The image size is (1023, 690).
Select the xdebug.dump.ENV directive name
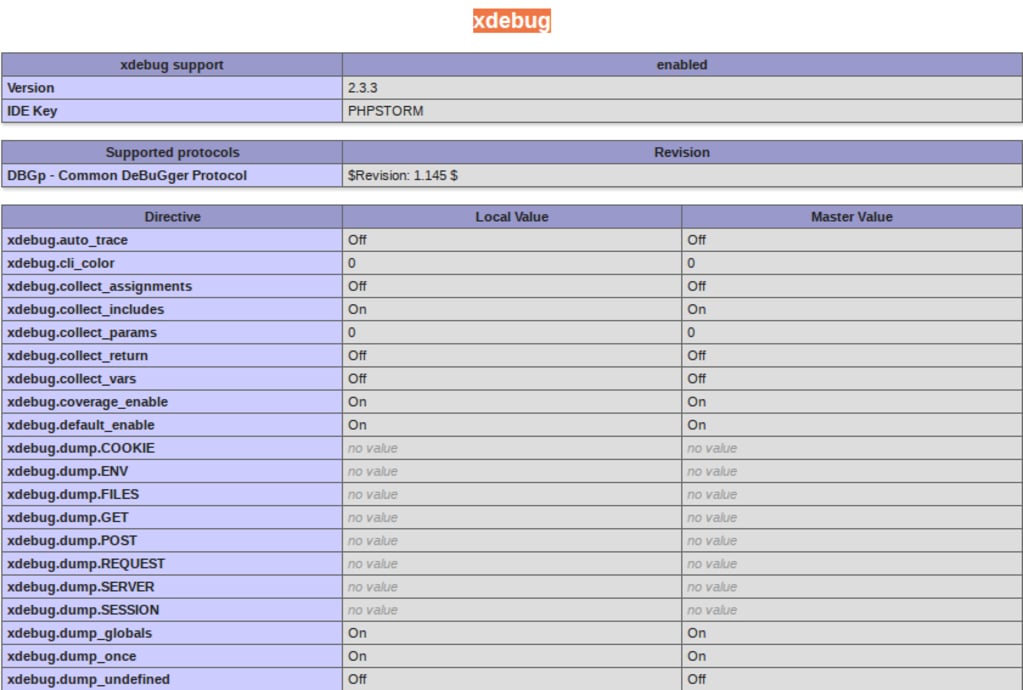pos(67,472)
